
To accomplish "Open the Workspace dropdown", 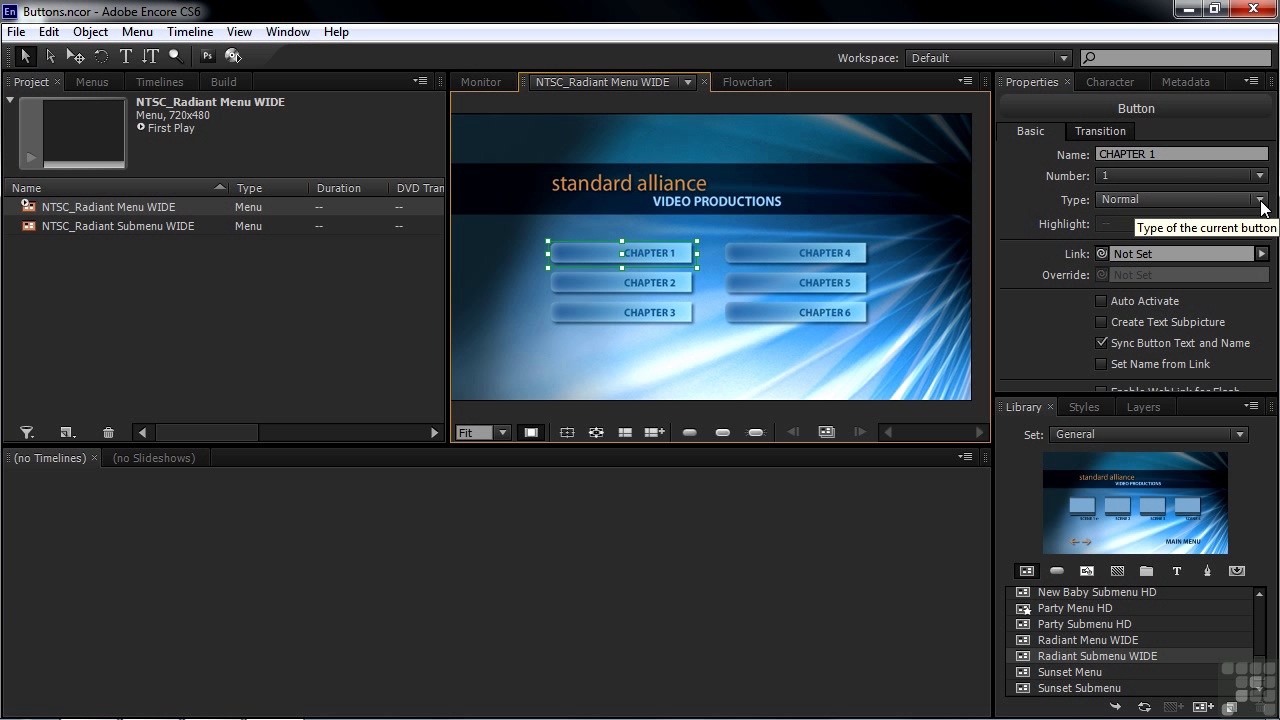I will point(988,58).
